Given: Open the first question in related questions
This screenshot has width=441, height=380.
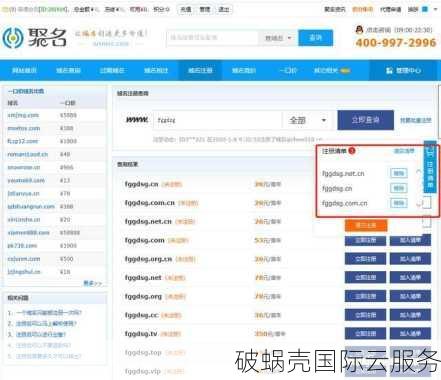Looking at the screenshot, I should (48, 313).
